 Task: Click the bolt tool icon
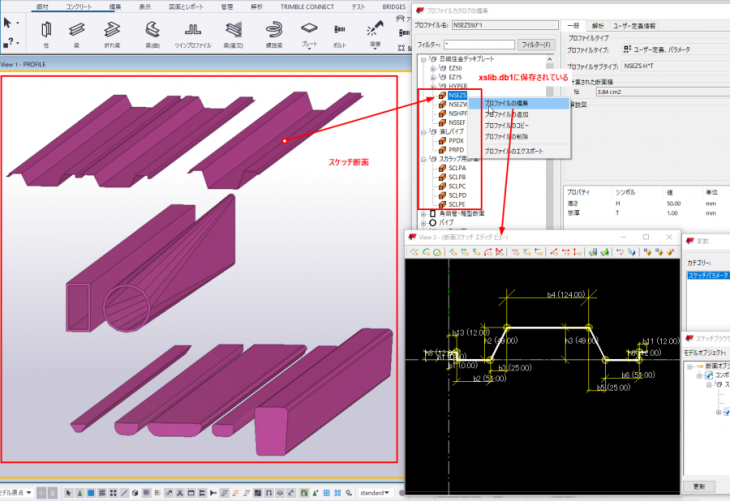[341, 30]
